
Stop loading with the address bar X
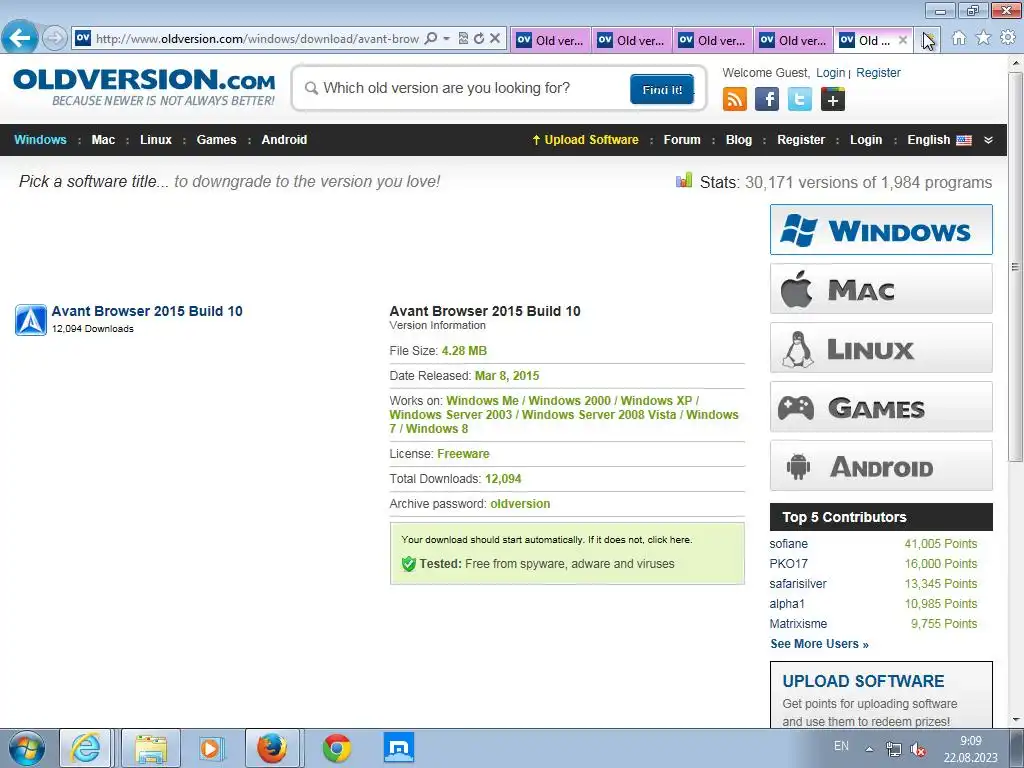point(495,39)
